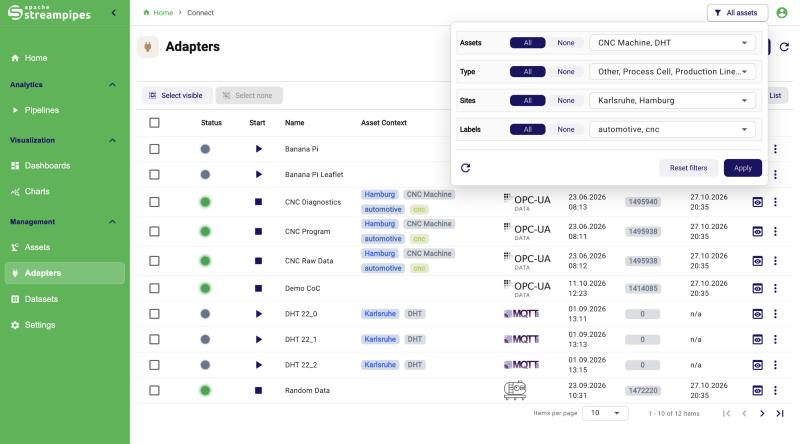
Task: Check the CNC Program row checkbox
Action: [154, 232]
